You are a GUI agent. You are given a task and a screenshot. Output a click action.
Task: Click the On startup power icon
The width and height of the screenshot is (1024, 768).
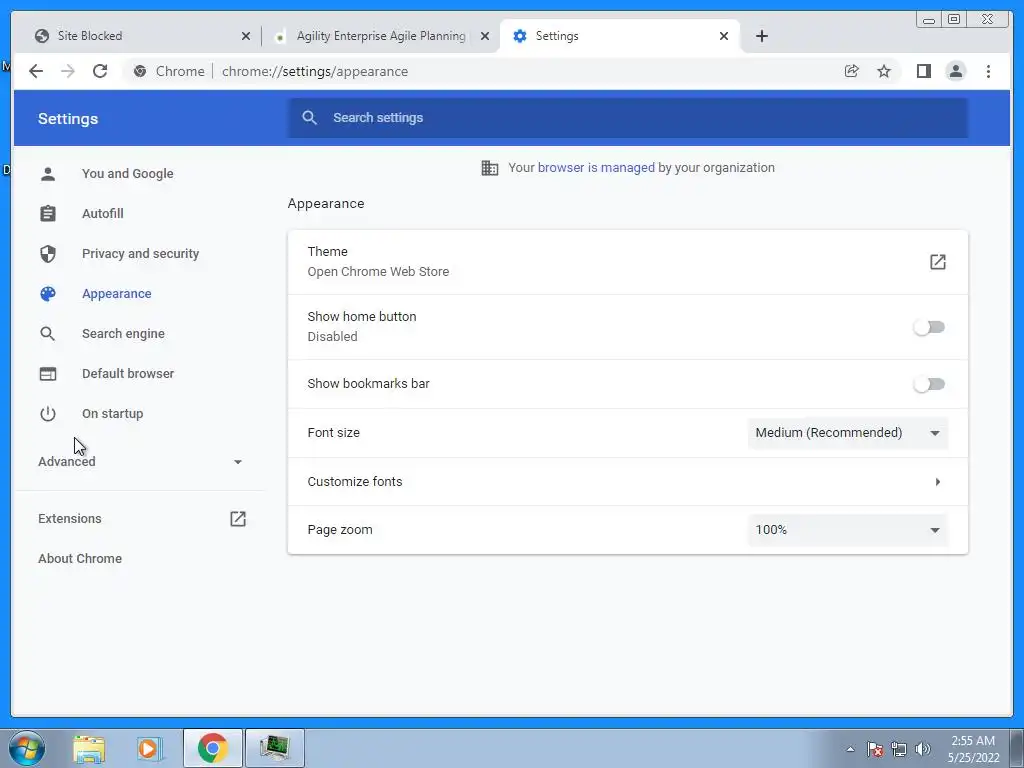(48, 413)
